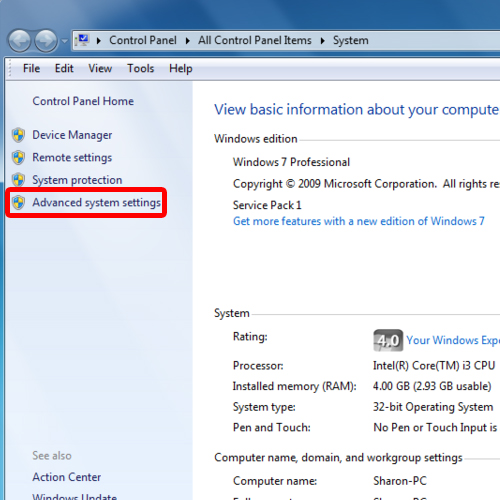Image resolution: width=500 pixels, height=500 pixels.
Task: Select System in the breadcrumb path
Action: tap(351, 40)
